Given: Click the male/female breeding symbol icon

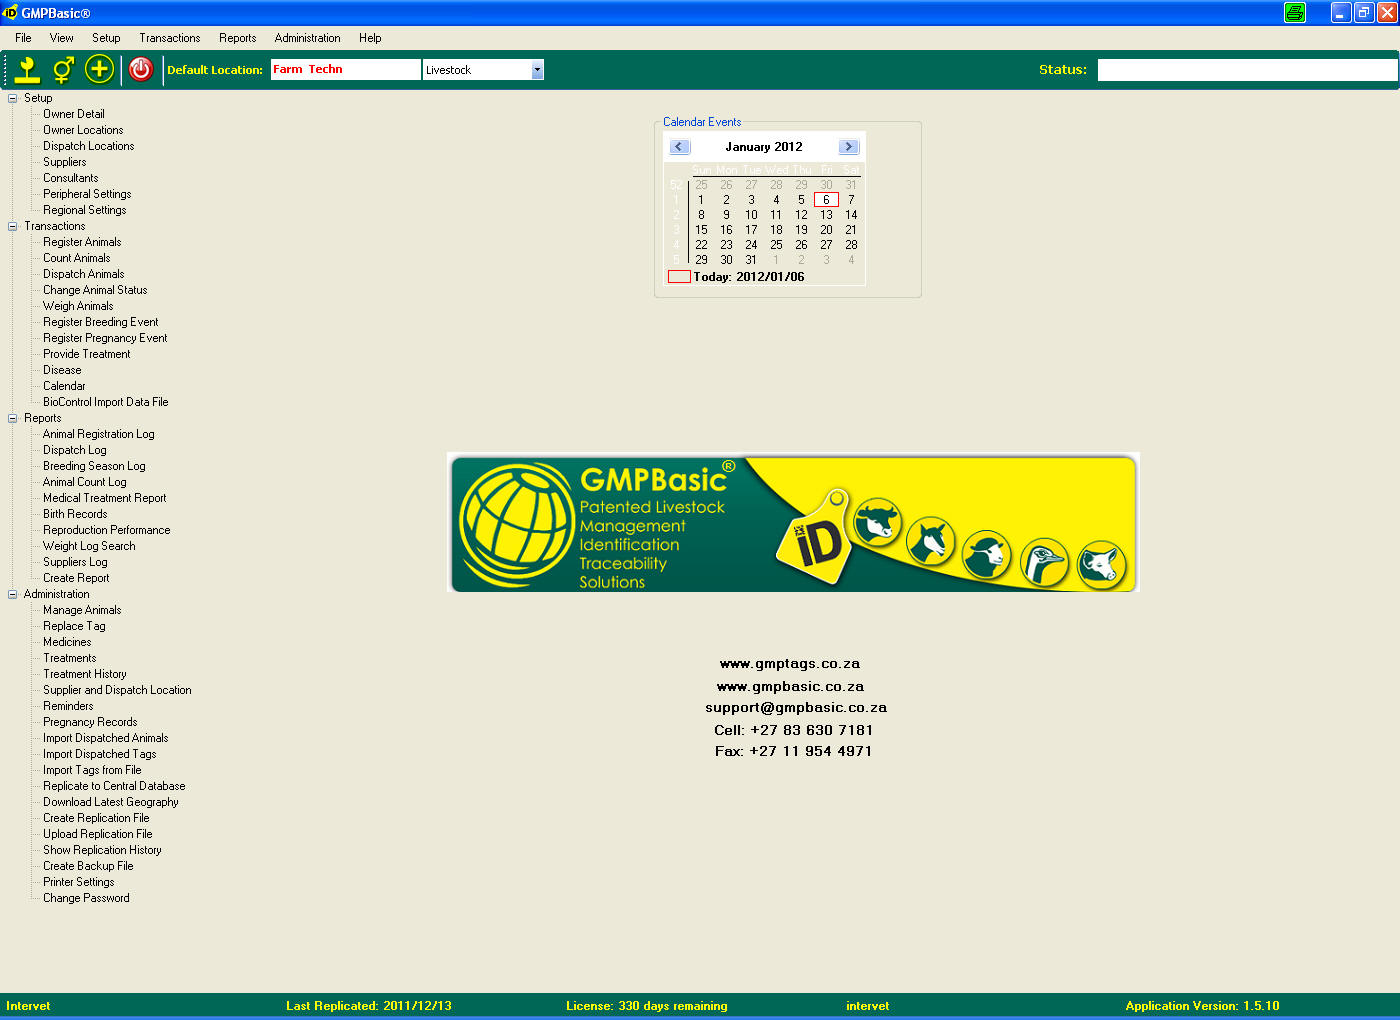Looking at the screenshot, I should [x=63, y=69].
